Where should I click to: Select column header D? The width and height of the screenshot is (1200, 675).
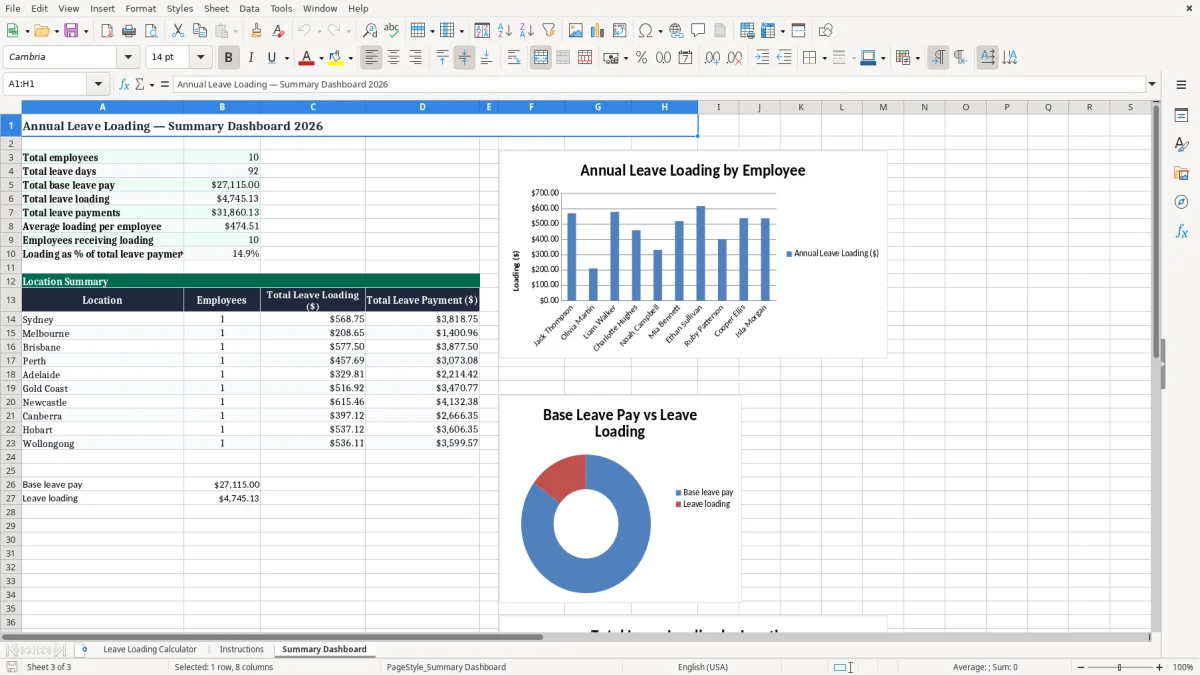coord(422,106)
